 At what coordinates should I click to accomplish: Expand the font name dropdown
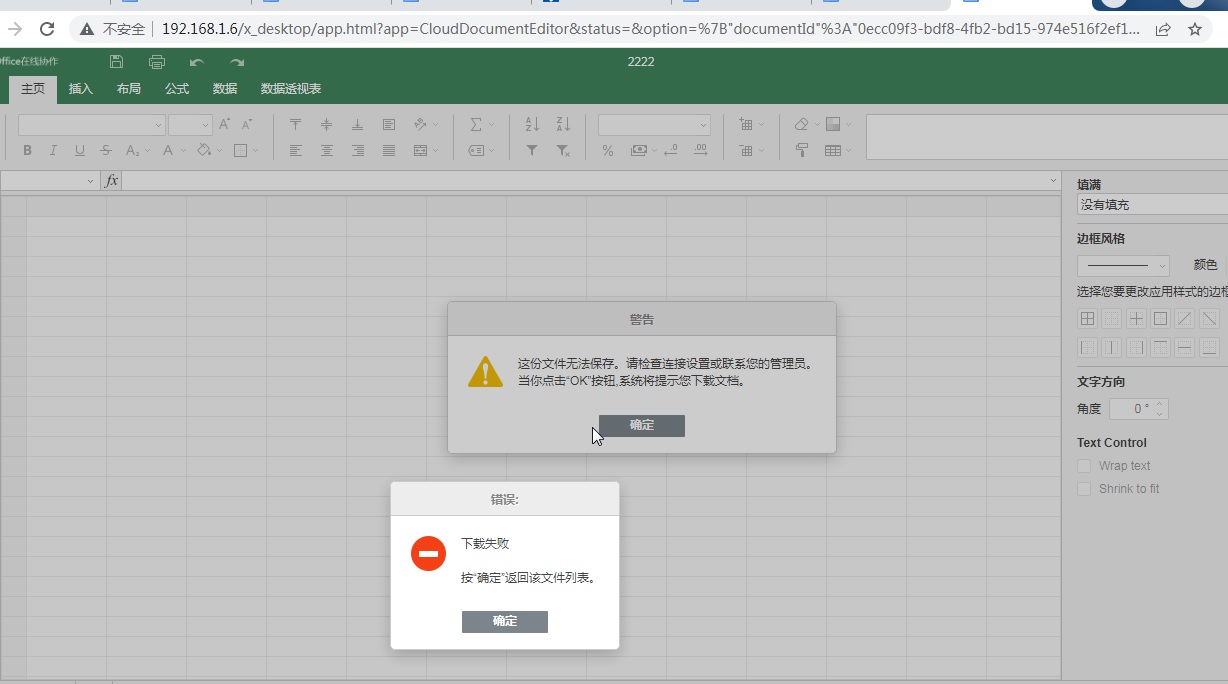coord(91,125)
